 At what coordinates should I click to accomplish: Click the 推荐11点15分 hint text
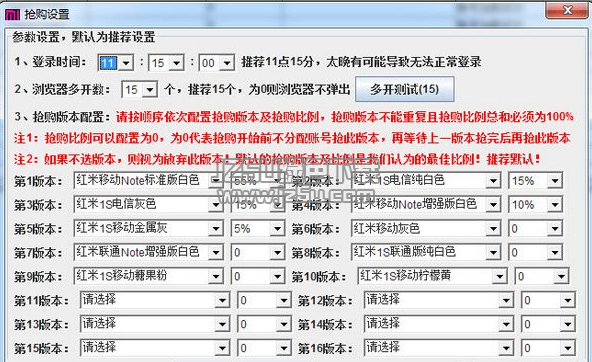(361, 62)
